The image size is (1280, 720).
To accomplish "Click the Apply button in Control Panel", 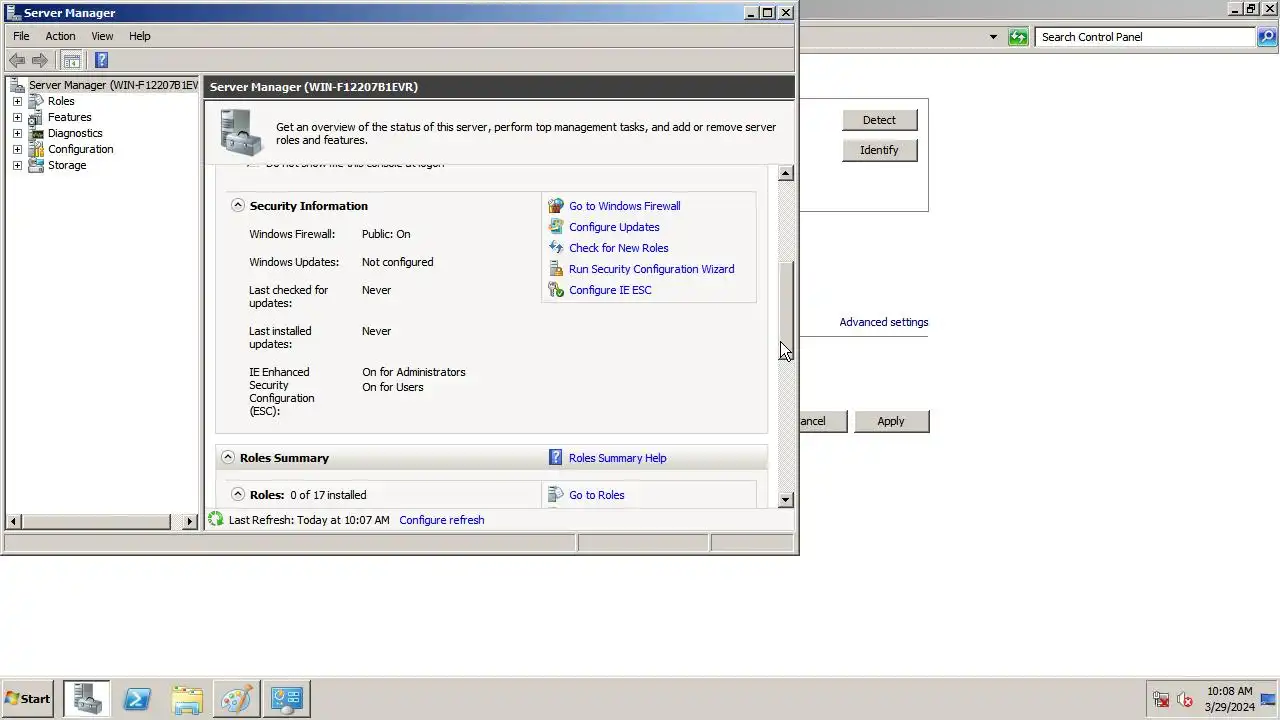I will (x=891, y=421).
